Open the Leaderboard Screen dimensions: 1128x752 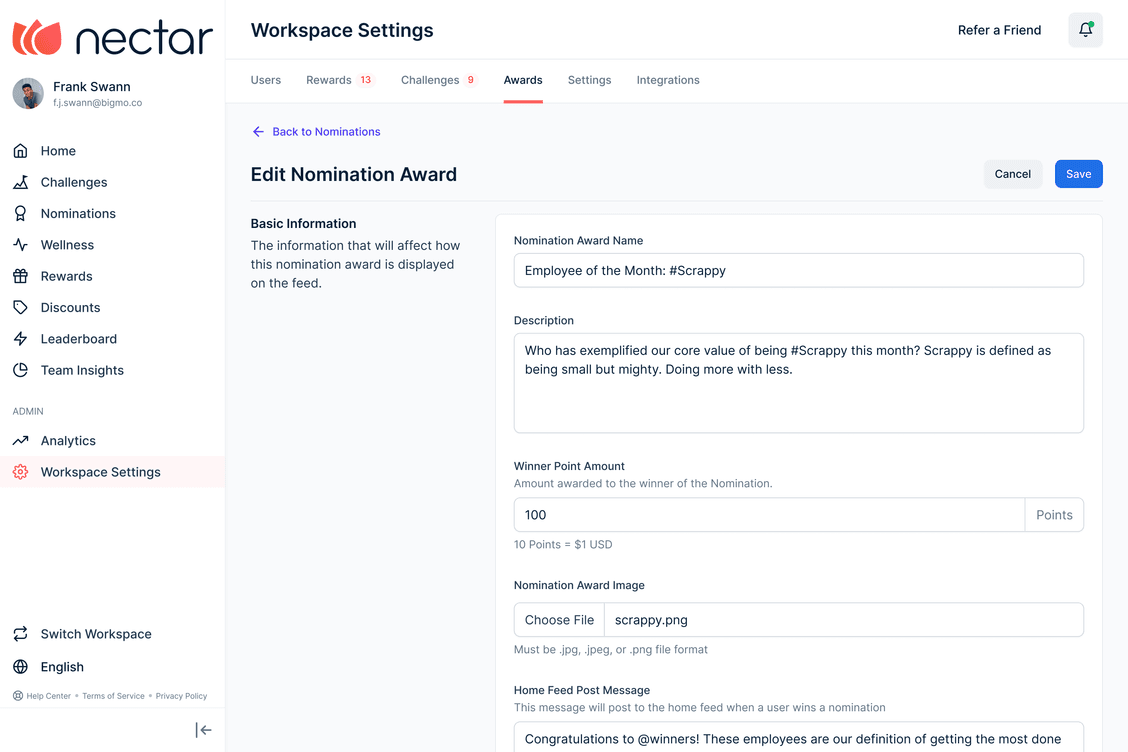coord(78,338)
